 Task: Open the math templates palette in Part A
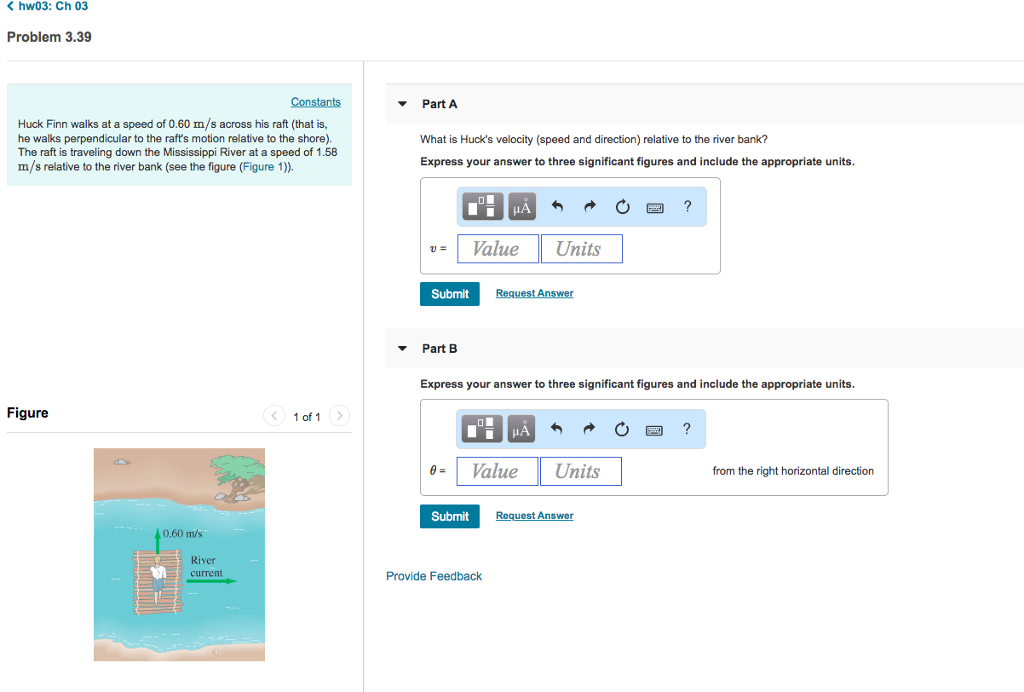click(481, 206)
